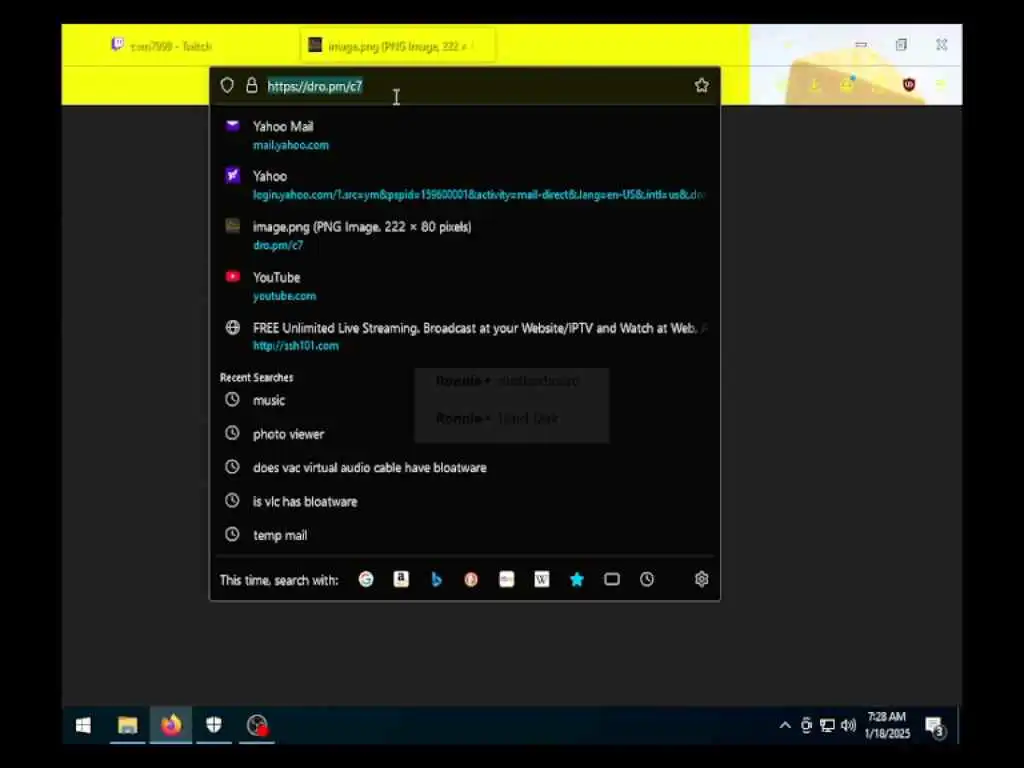Screen dimensions: 1024x768
Task: Choose recent search 'photo viewer'
Action: coord(464,434)
